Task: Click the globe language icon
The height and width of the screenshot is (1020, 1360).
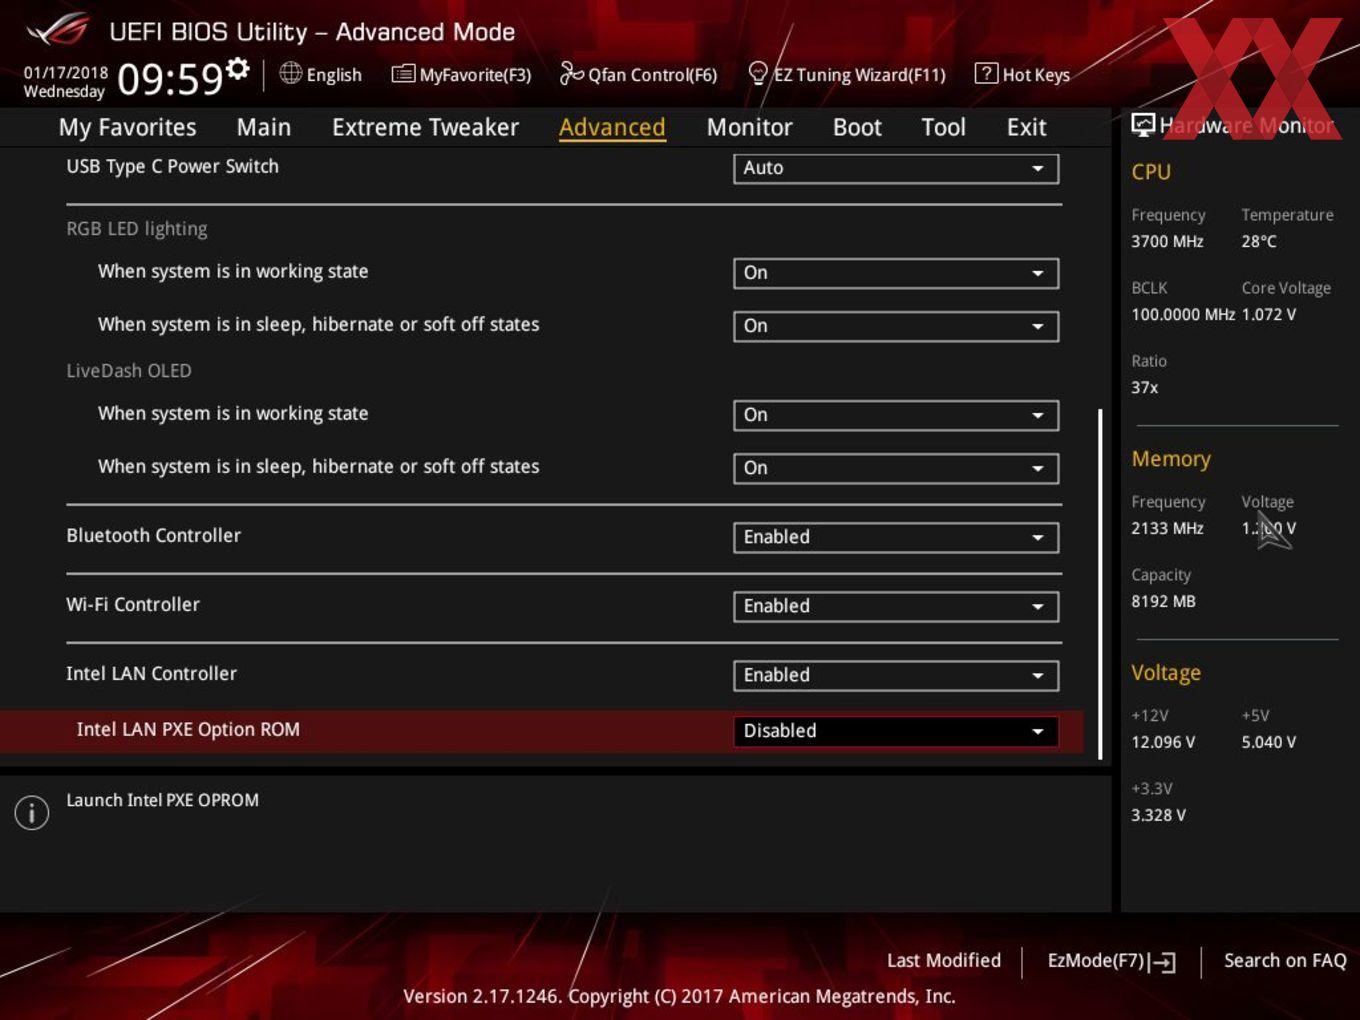Action: (x=290, y=73)
